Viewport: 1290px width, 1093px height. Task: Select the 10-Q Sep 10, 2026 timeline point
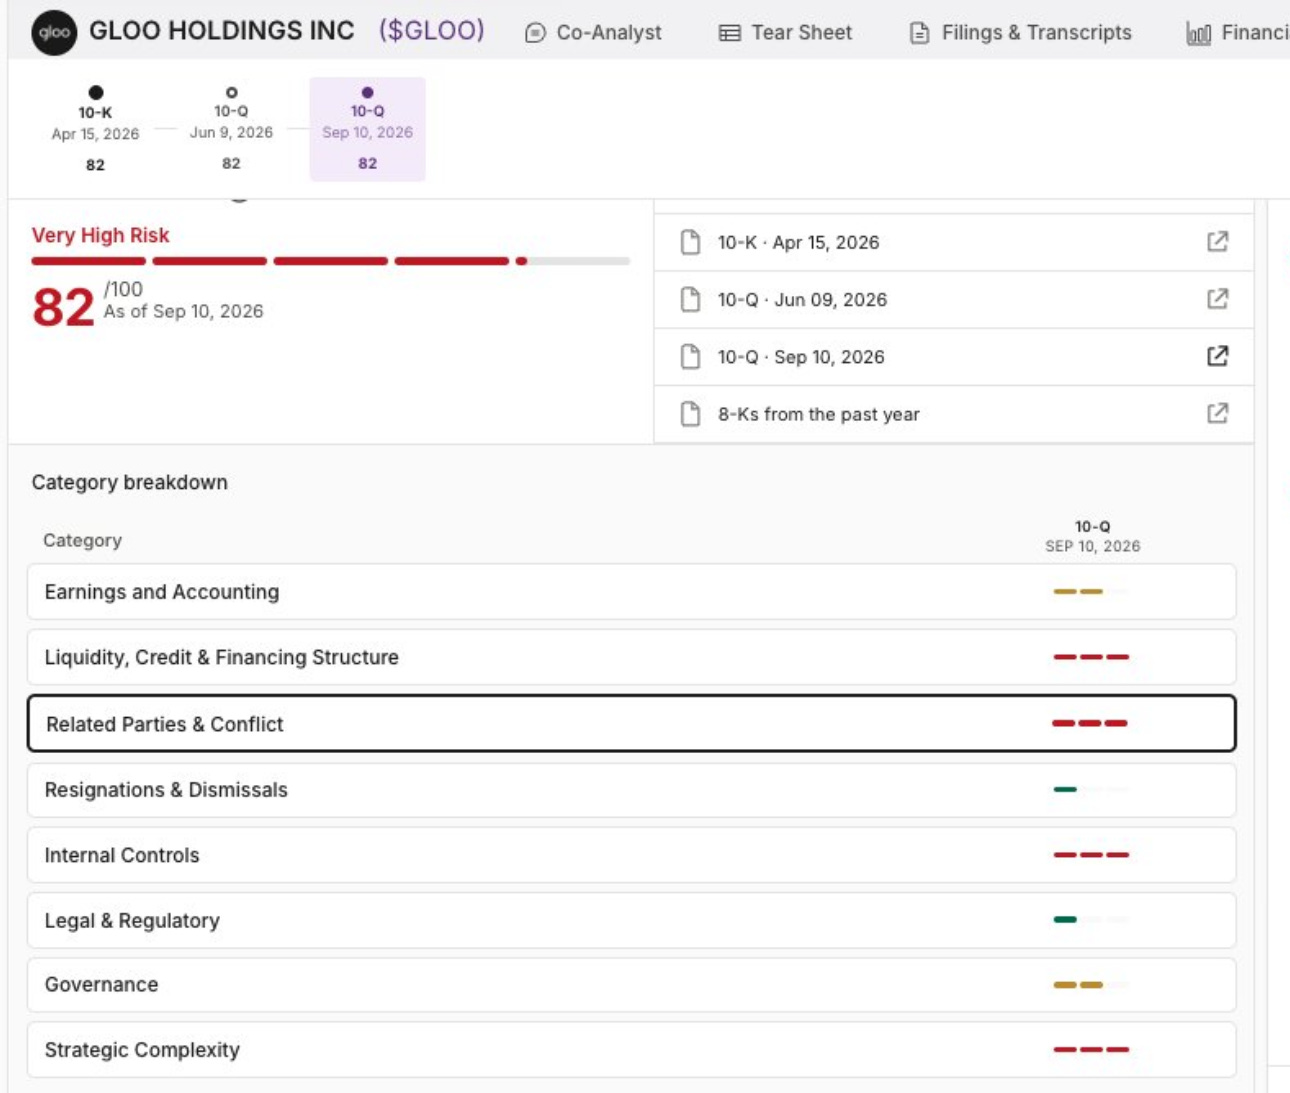click(x=367, y=129)
